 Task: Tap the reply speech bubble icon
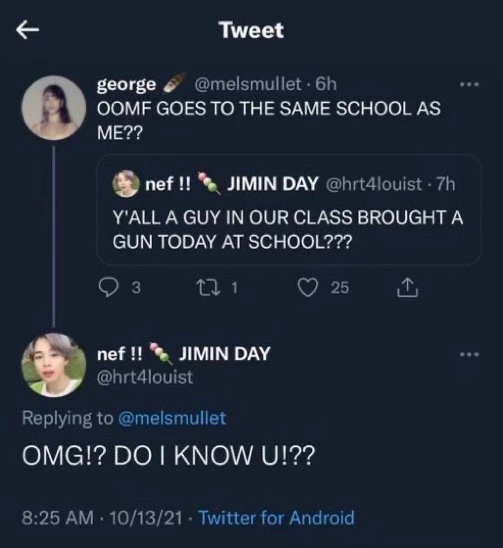click(108, 287)
